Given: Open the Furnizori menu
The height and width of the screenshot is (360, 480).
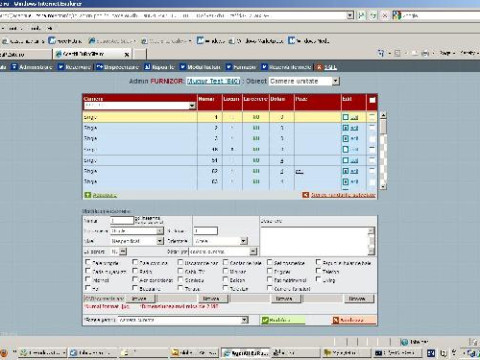Looking at the screenshot, I should pos(241,67).
